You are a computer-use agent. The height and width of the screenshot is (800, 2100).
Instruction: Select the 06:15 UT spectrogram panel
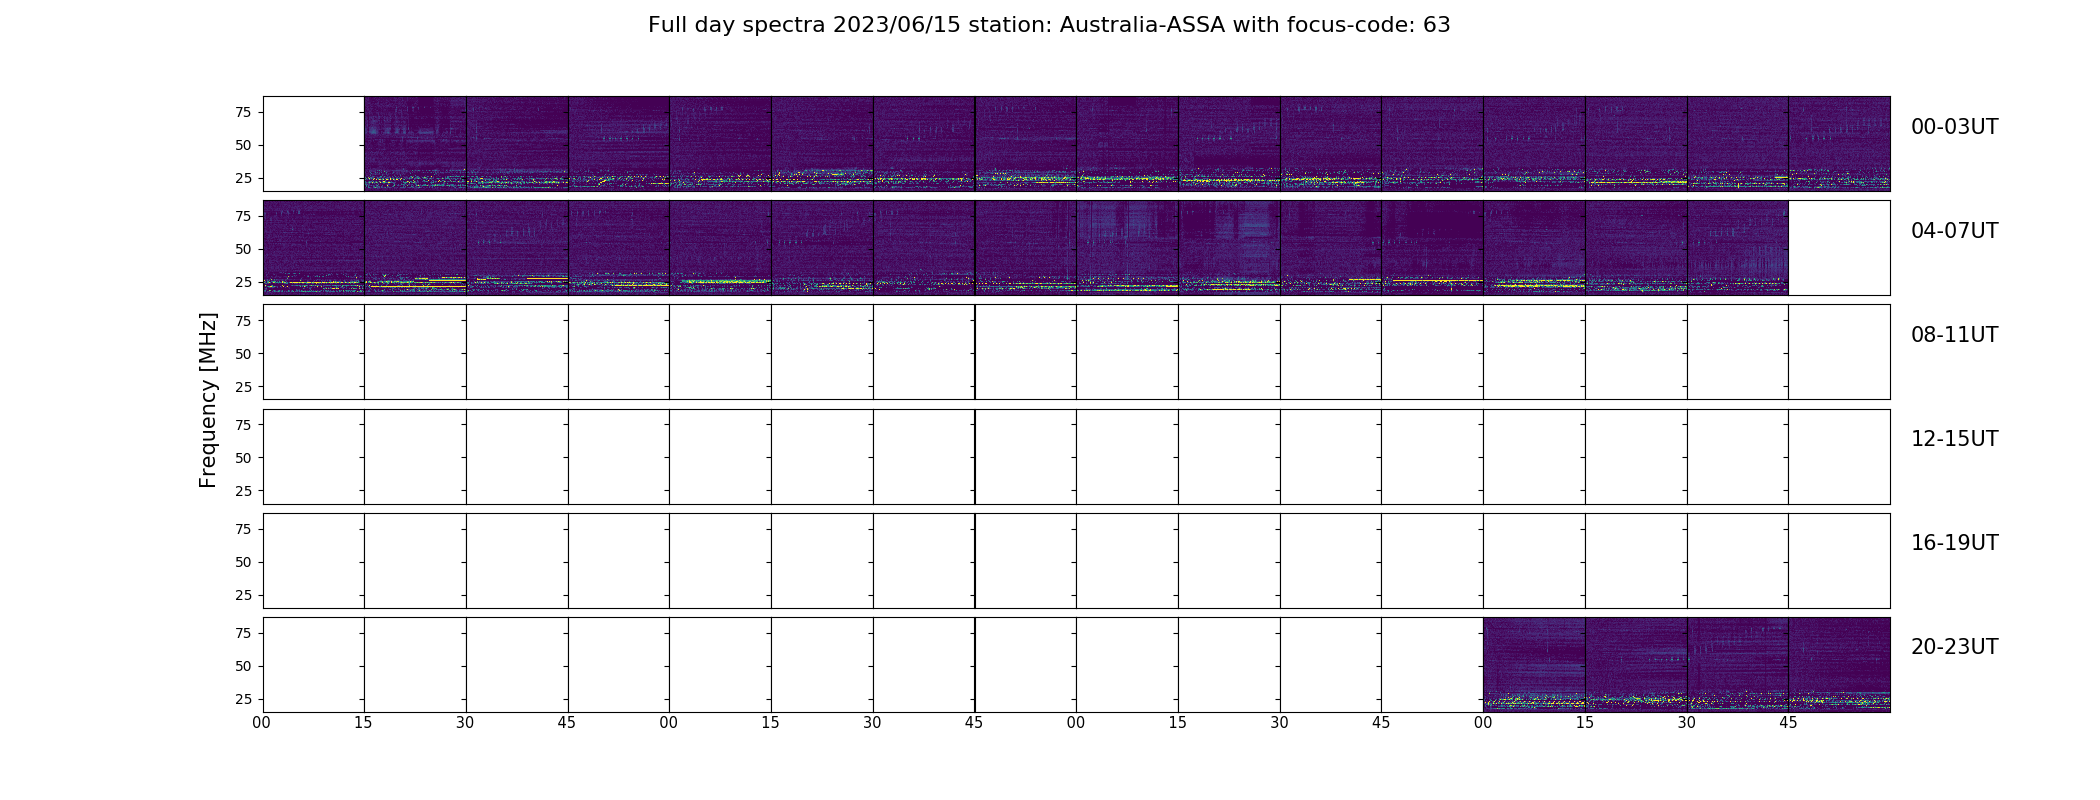point(1229,248)
